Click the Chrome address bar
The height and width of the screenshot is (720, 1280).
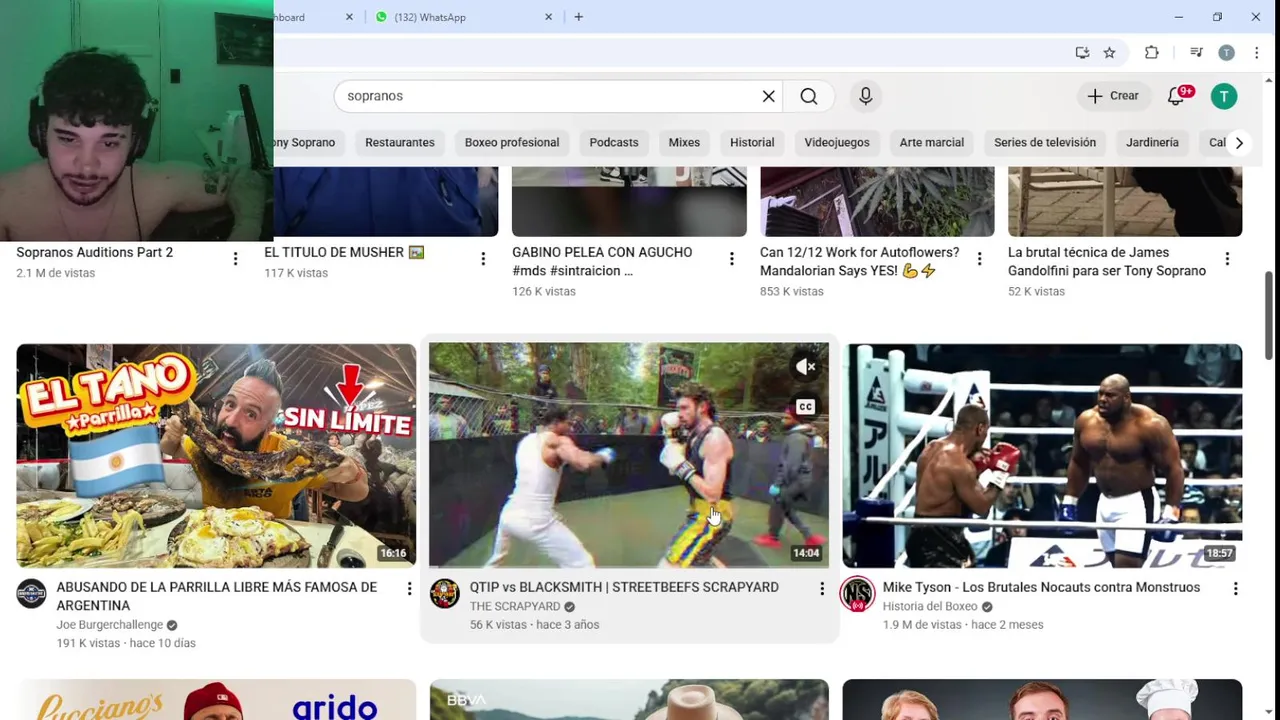(670, 53)
